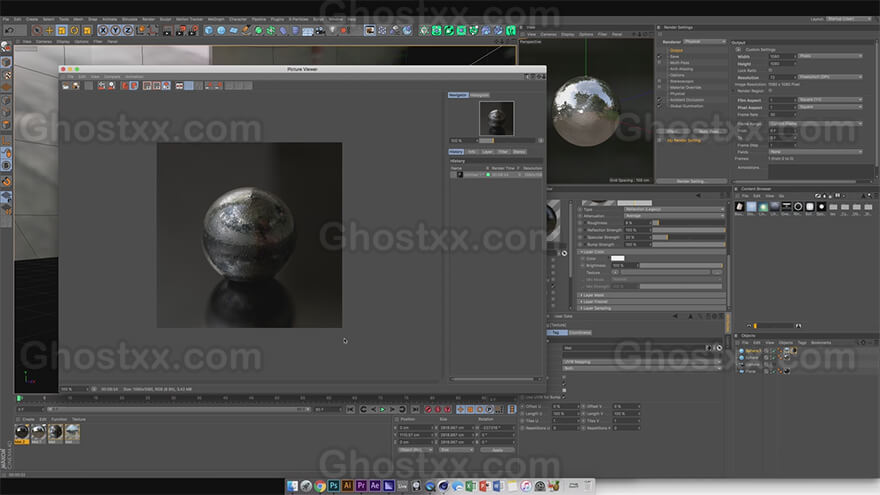Open the Picture Viewer File menu

pos(71,76)
